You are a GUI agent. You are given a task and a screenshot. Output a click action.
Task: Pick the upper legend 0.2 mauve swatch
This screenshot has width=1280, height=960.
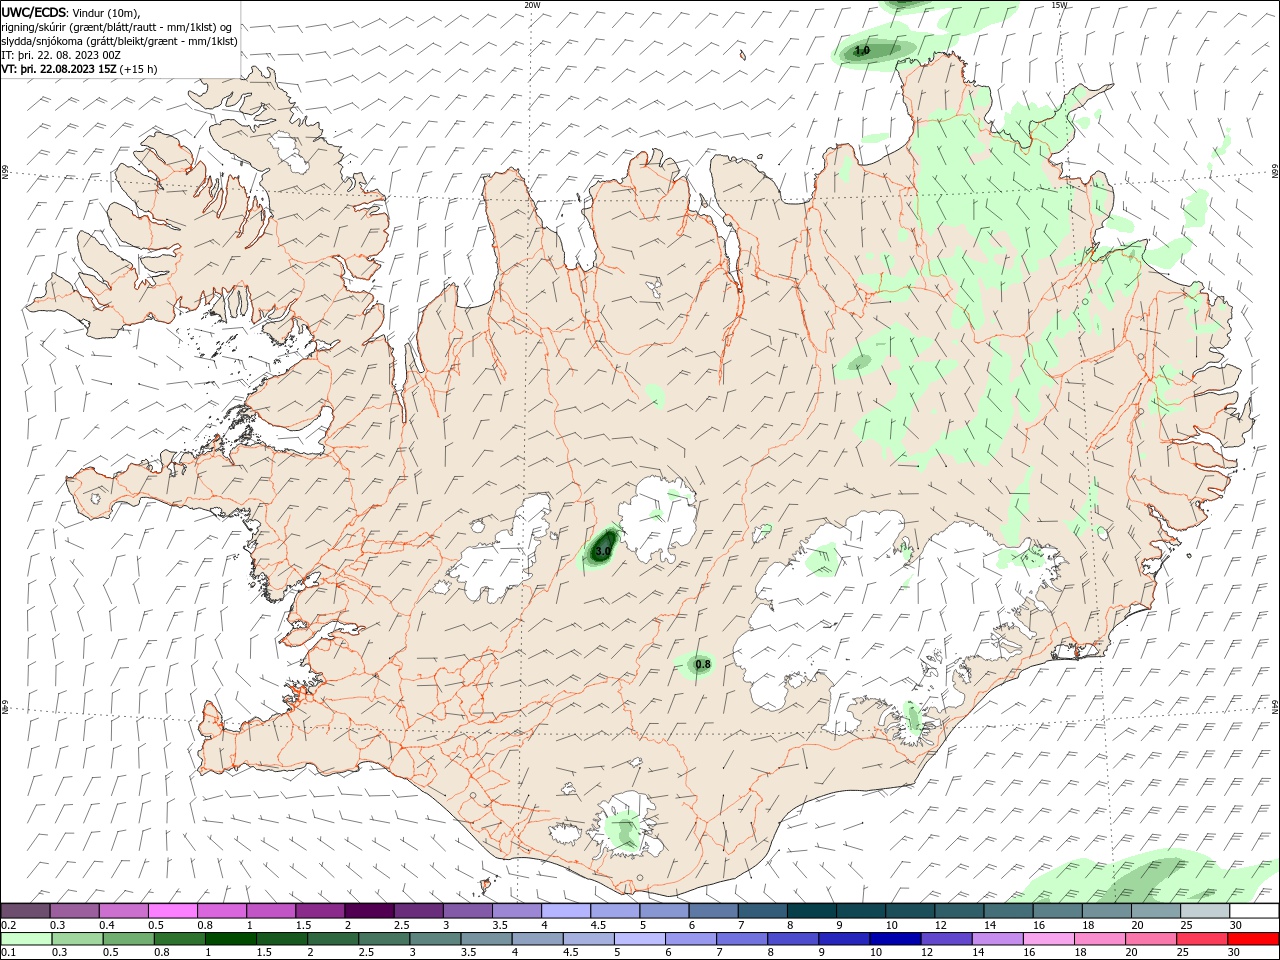[x=25, y=911]
